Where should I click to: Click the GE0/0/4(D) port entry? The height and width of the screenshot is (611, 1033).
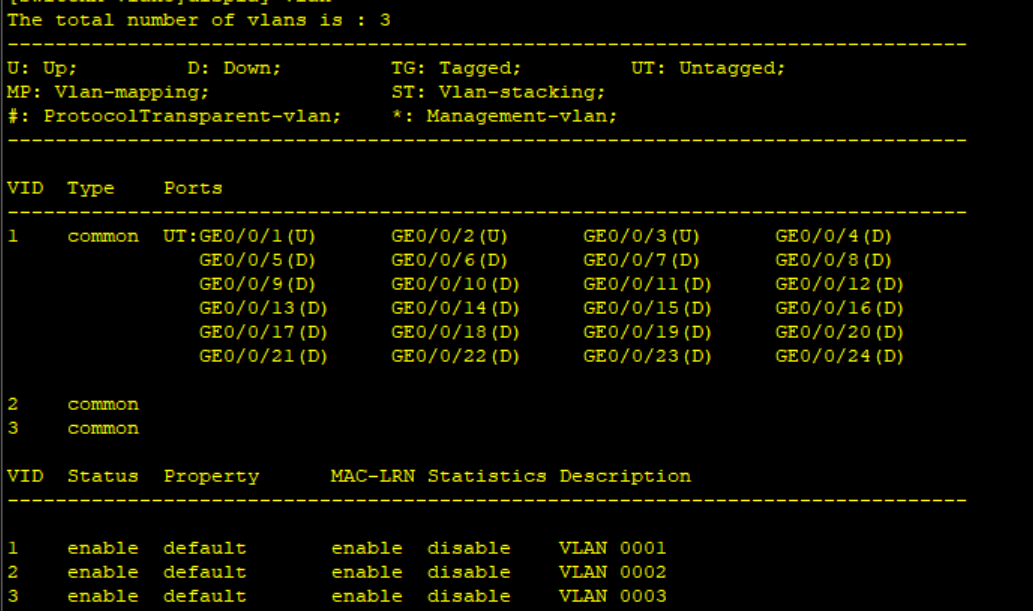click(x=833, y=236)
